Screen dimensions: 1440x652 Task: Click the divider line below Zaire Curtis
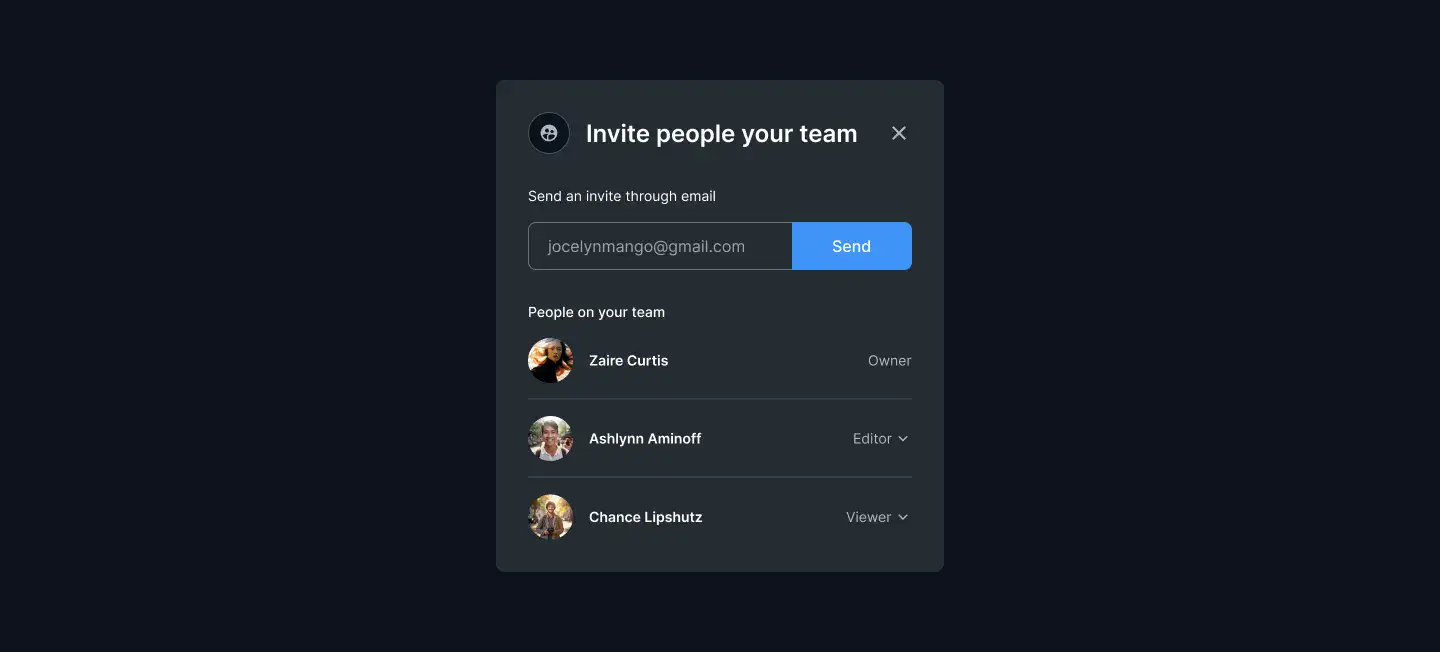click(x=720, y=399)
